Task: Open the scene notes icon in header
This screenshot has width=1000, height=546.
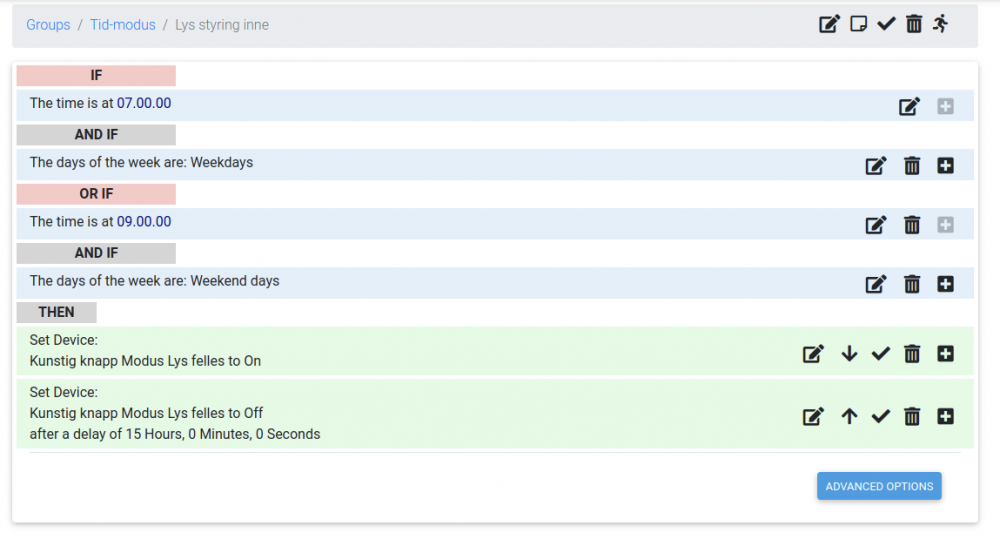Action: 858,24
